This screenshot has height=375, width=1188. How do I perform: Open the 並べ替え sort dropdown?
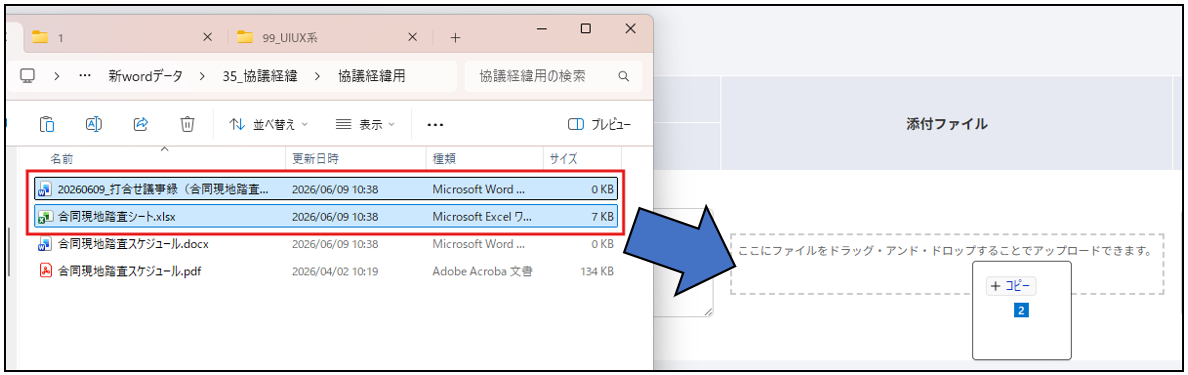268,125
